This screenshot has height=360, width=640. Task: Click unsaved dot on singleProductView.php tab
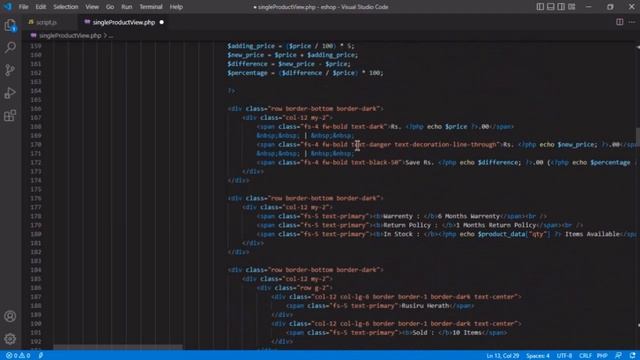(x=162, y=22)
